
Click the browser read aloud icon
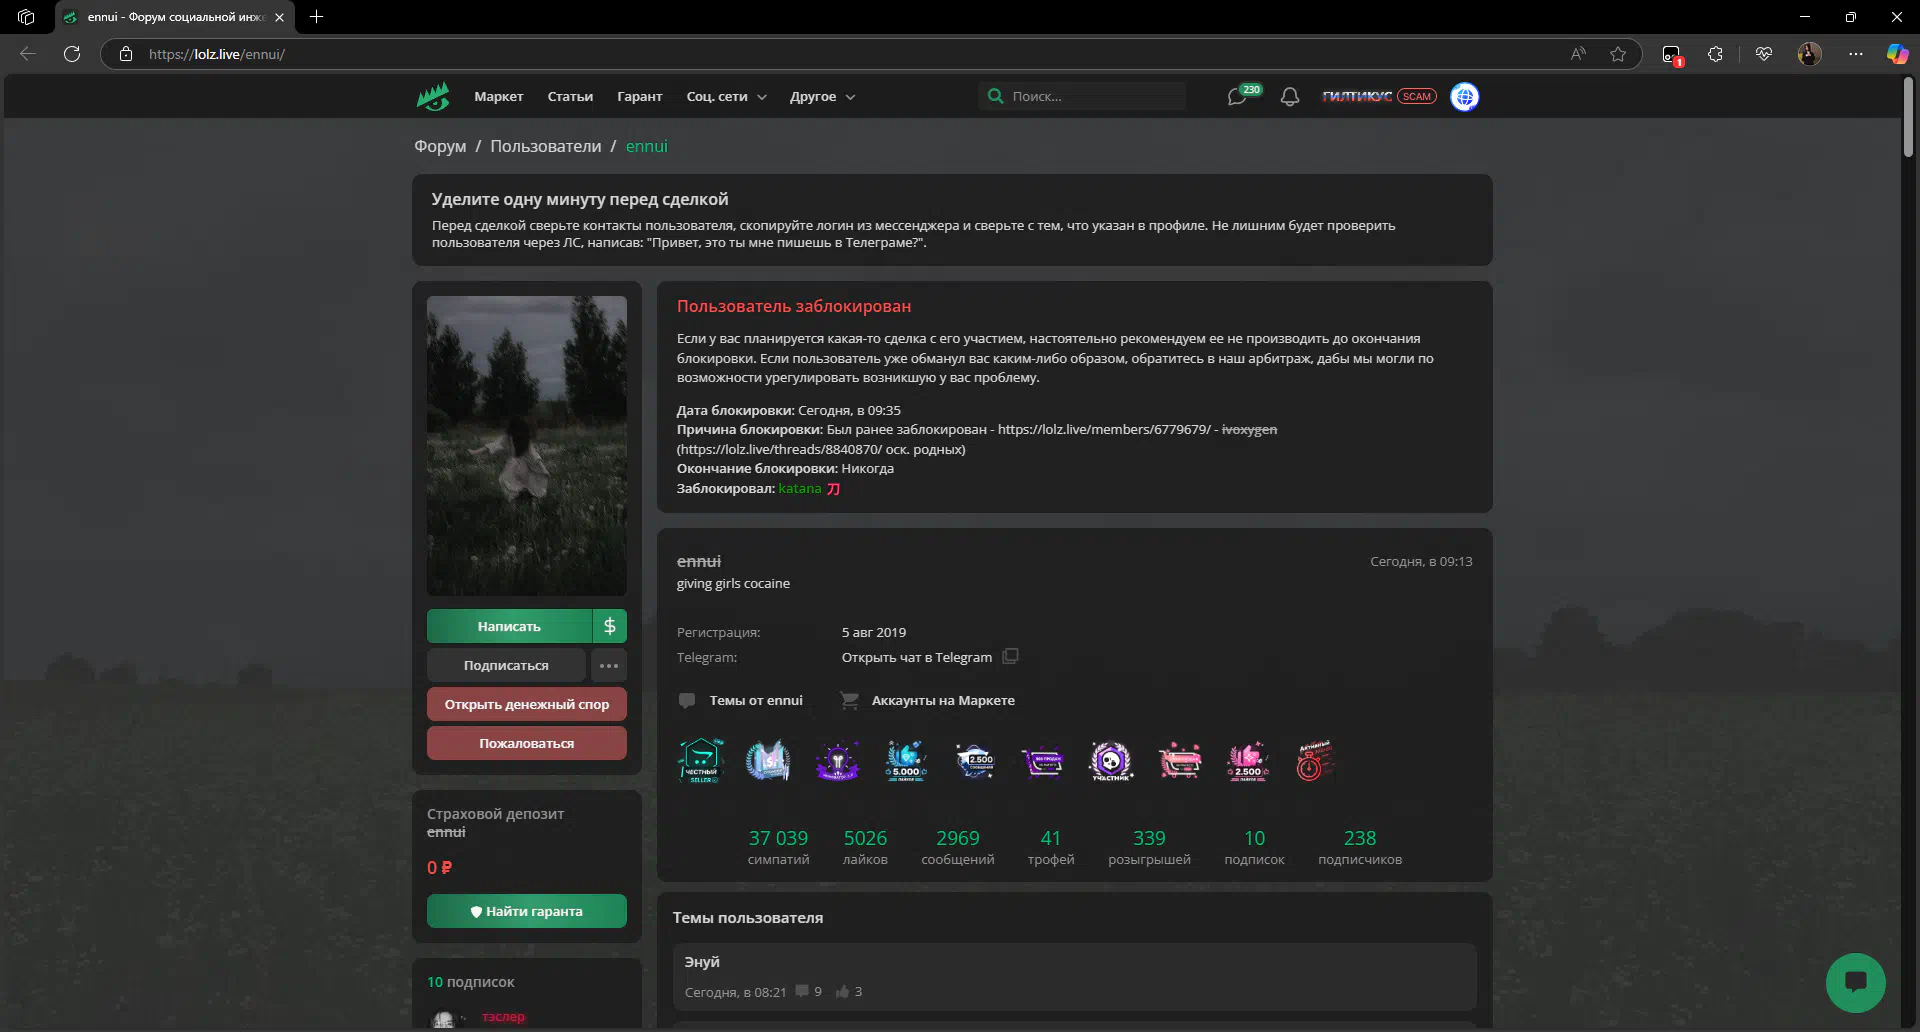[1578, 54]
